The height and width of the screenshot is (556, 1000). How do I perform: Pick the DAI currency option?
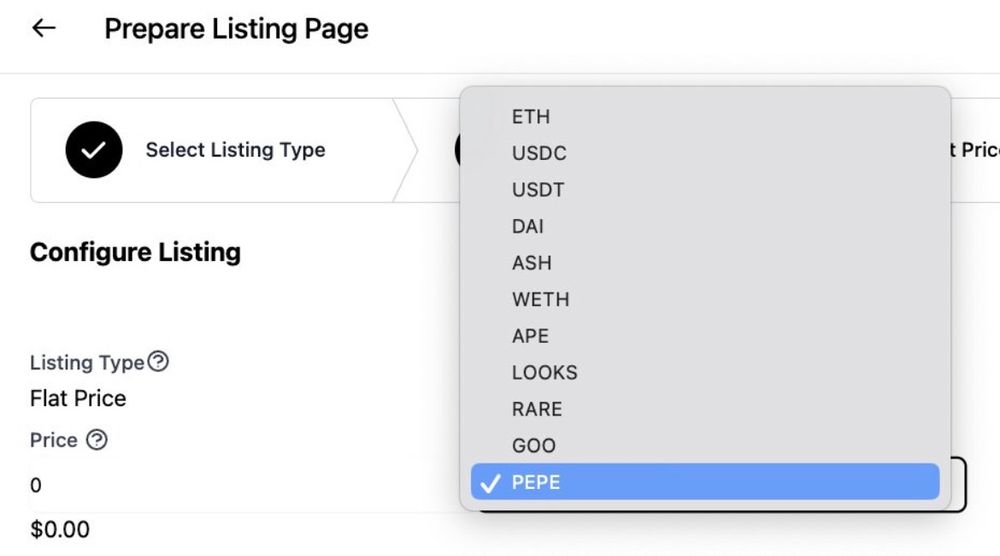[705, 226]
